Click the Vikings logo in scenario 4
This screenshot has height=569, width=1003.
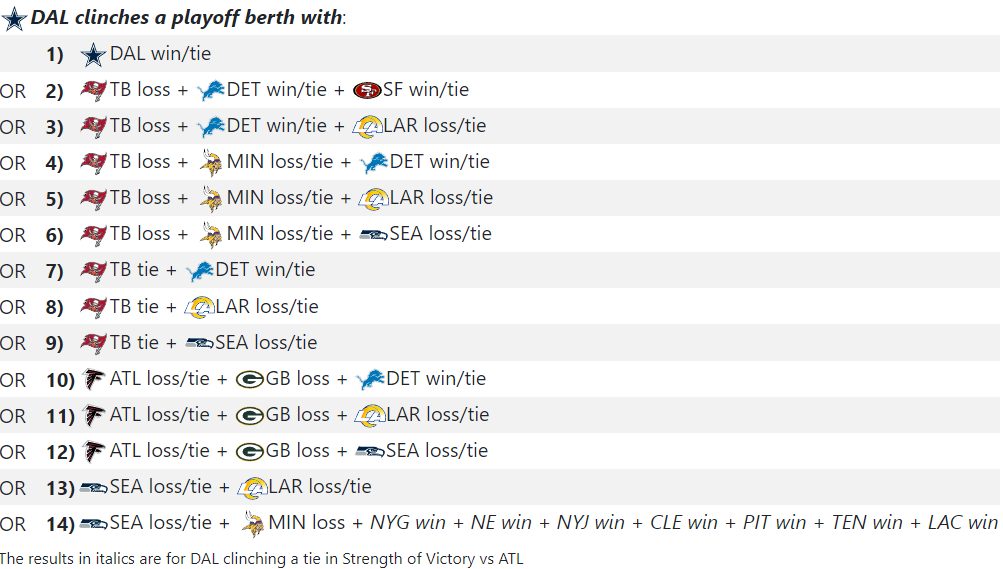(211, 162)
